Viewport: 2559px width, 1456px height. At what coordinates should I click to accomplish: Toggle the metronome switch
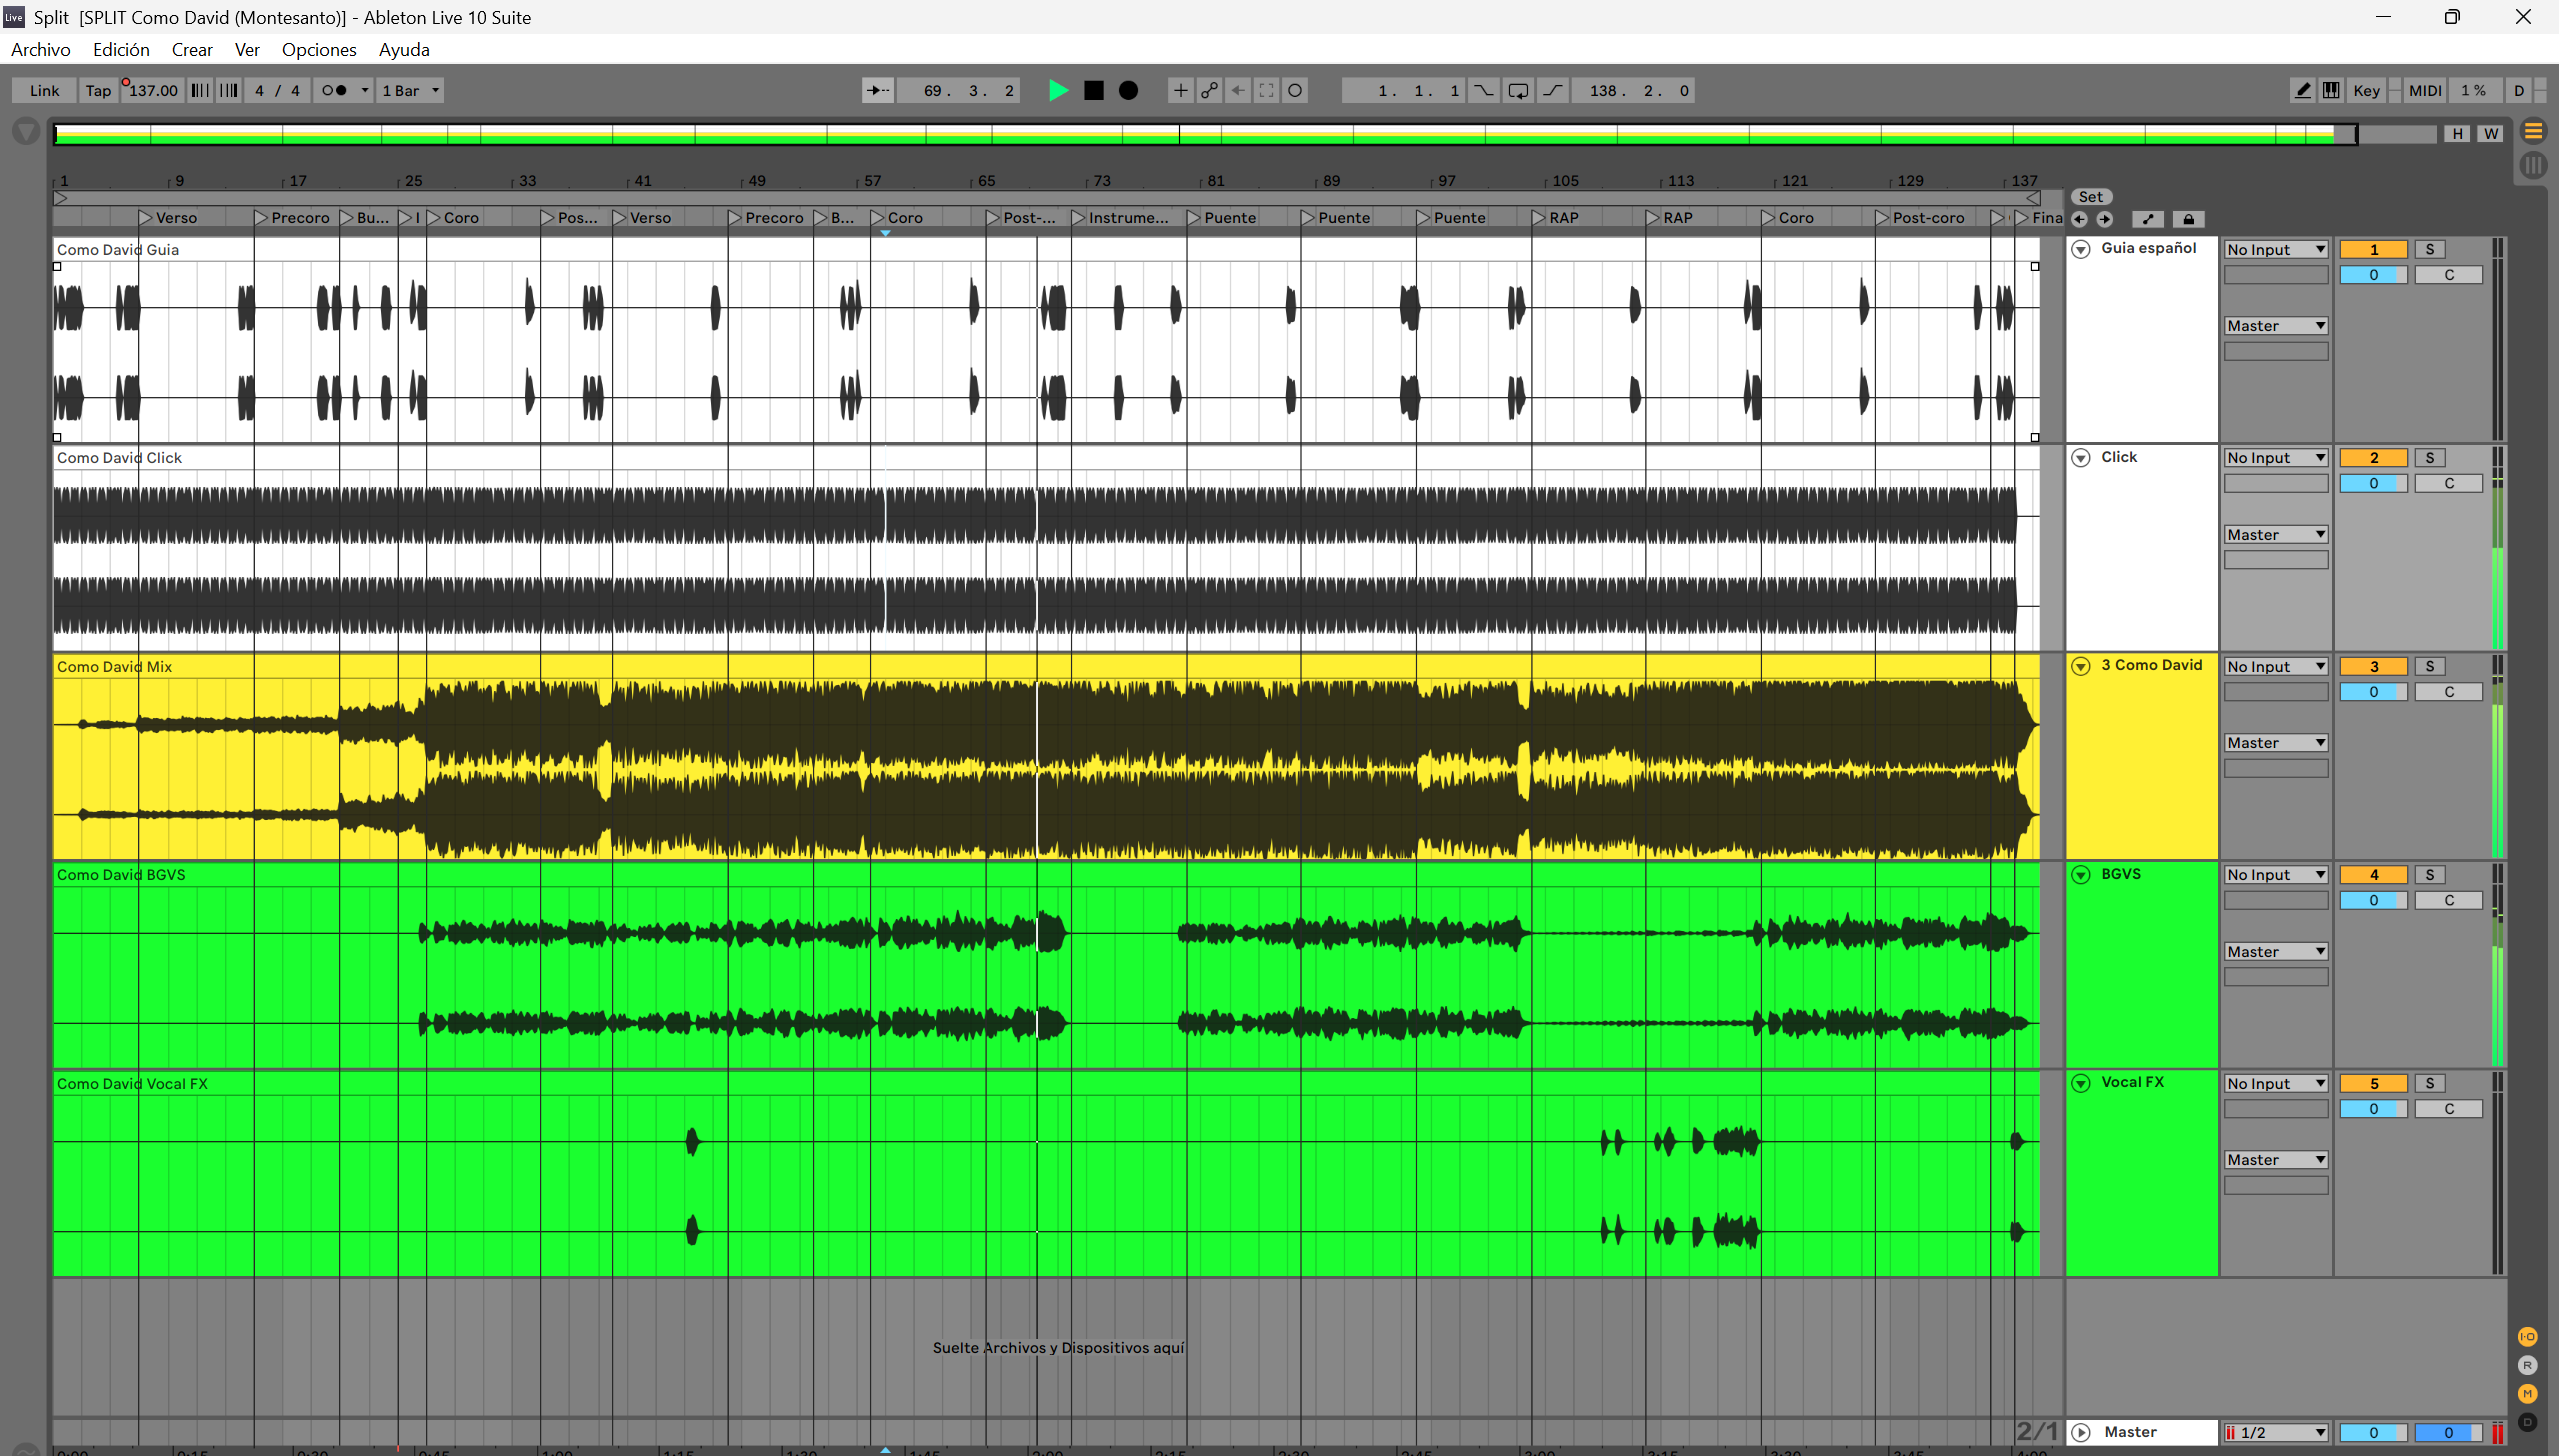pyautogui.click(x=335, y=90)
